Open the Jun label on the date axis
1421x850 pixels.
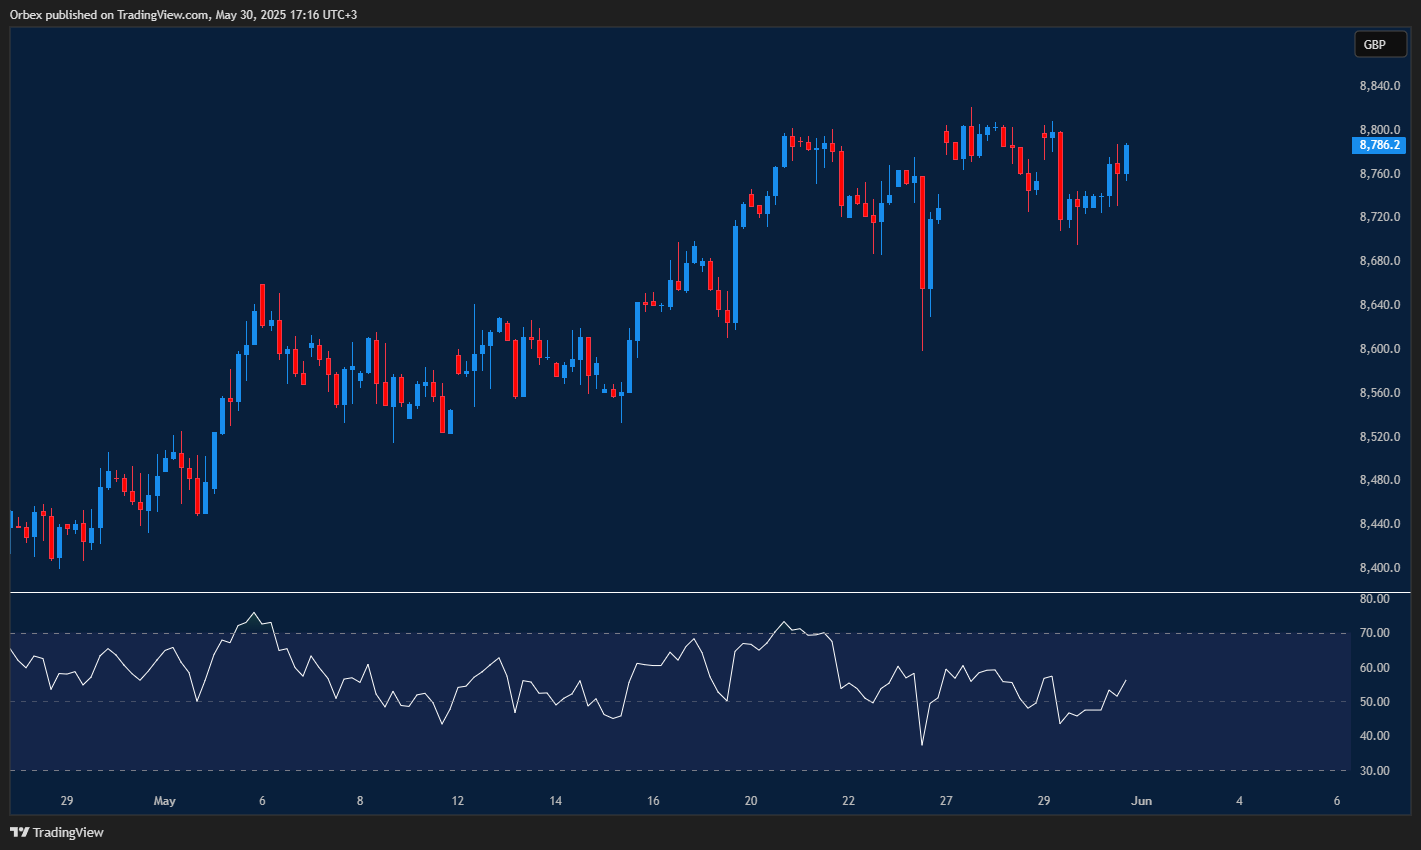point(1141,801)
